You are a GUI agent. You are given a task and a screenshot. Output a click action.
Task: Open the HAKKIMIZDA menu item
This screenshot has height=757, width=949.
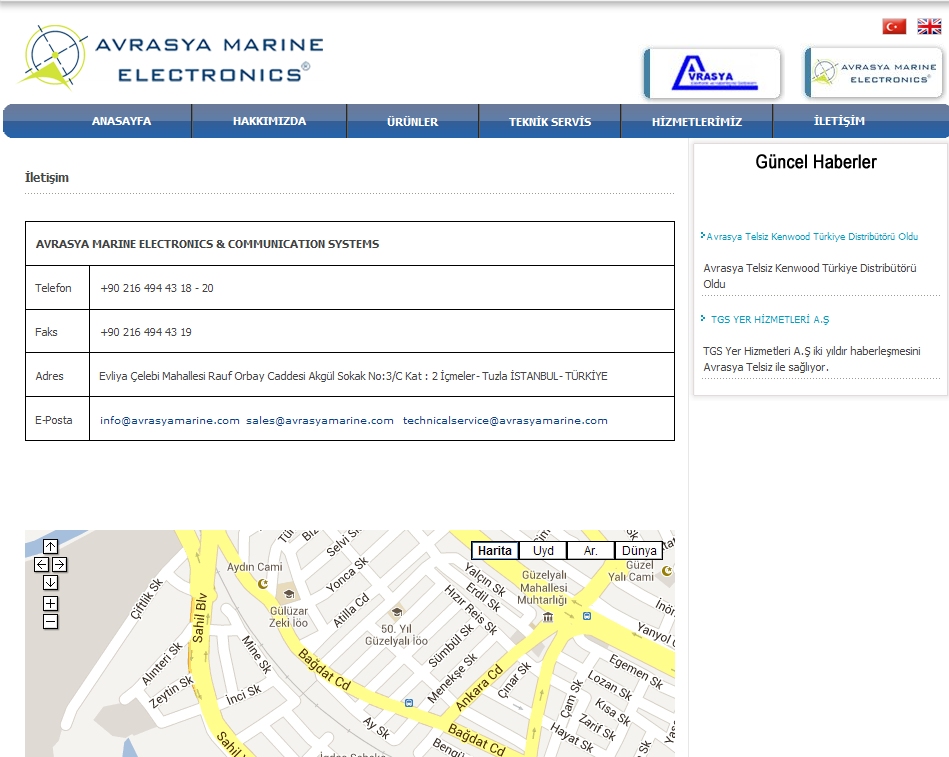pyautogui.click(x=269, y=121)
